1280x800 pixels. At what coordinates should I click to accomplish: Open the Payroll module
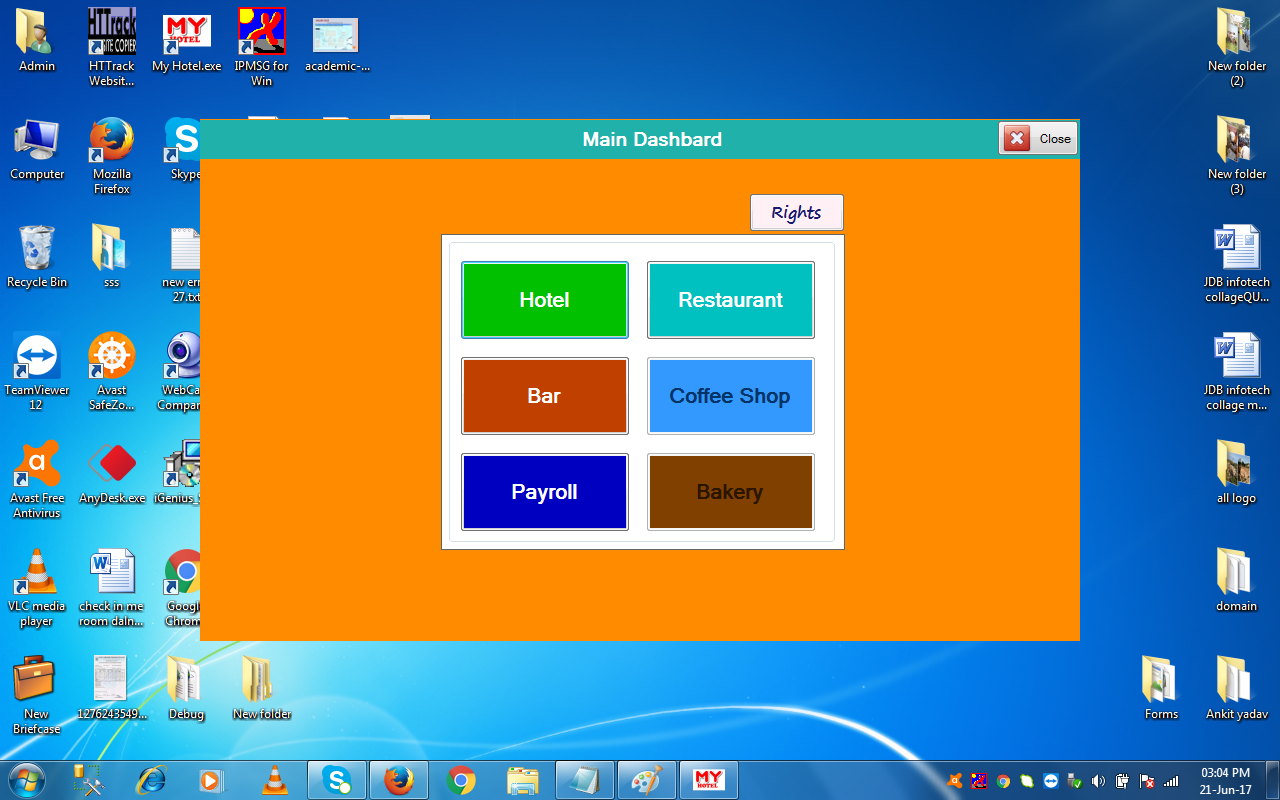545,492
